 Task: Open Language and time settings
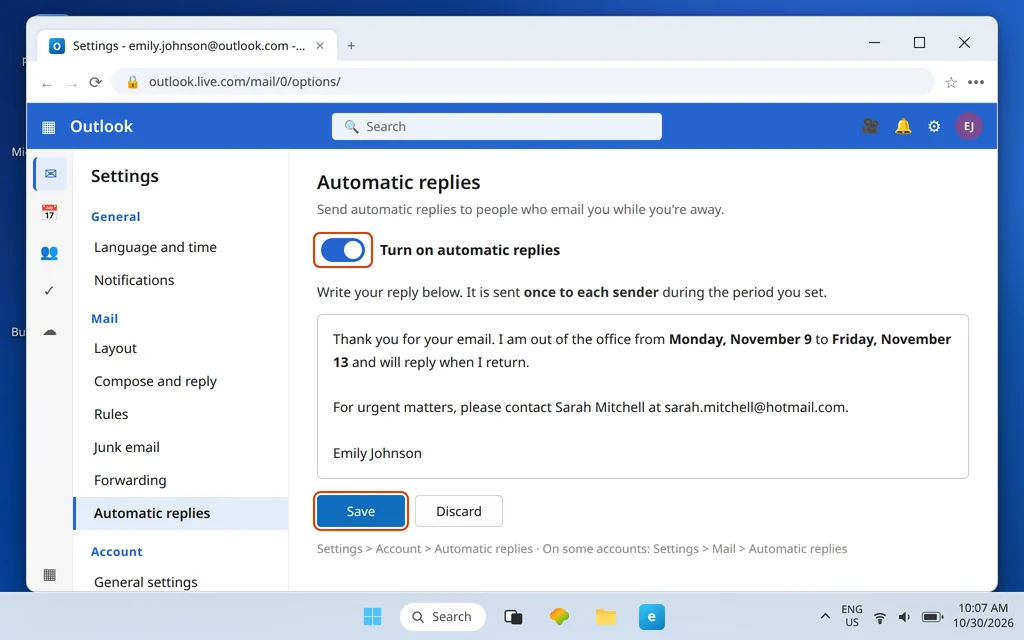[x=155, y=248]
